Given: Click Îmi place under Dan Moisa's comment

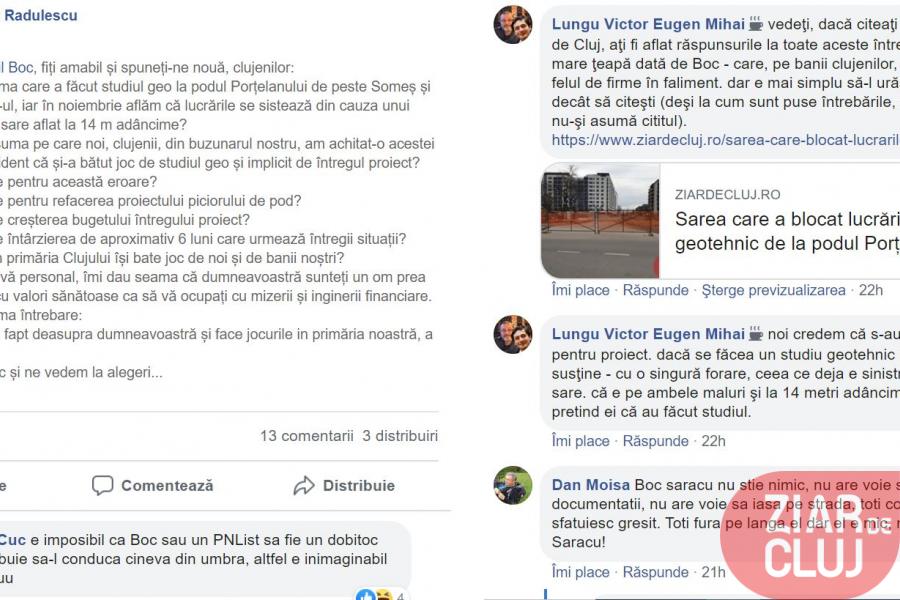Looking at the screenshot, I should [x=580, y=572].
